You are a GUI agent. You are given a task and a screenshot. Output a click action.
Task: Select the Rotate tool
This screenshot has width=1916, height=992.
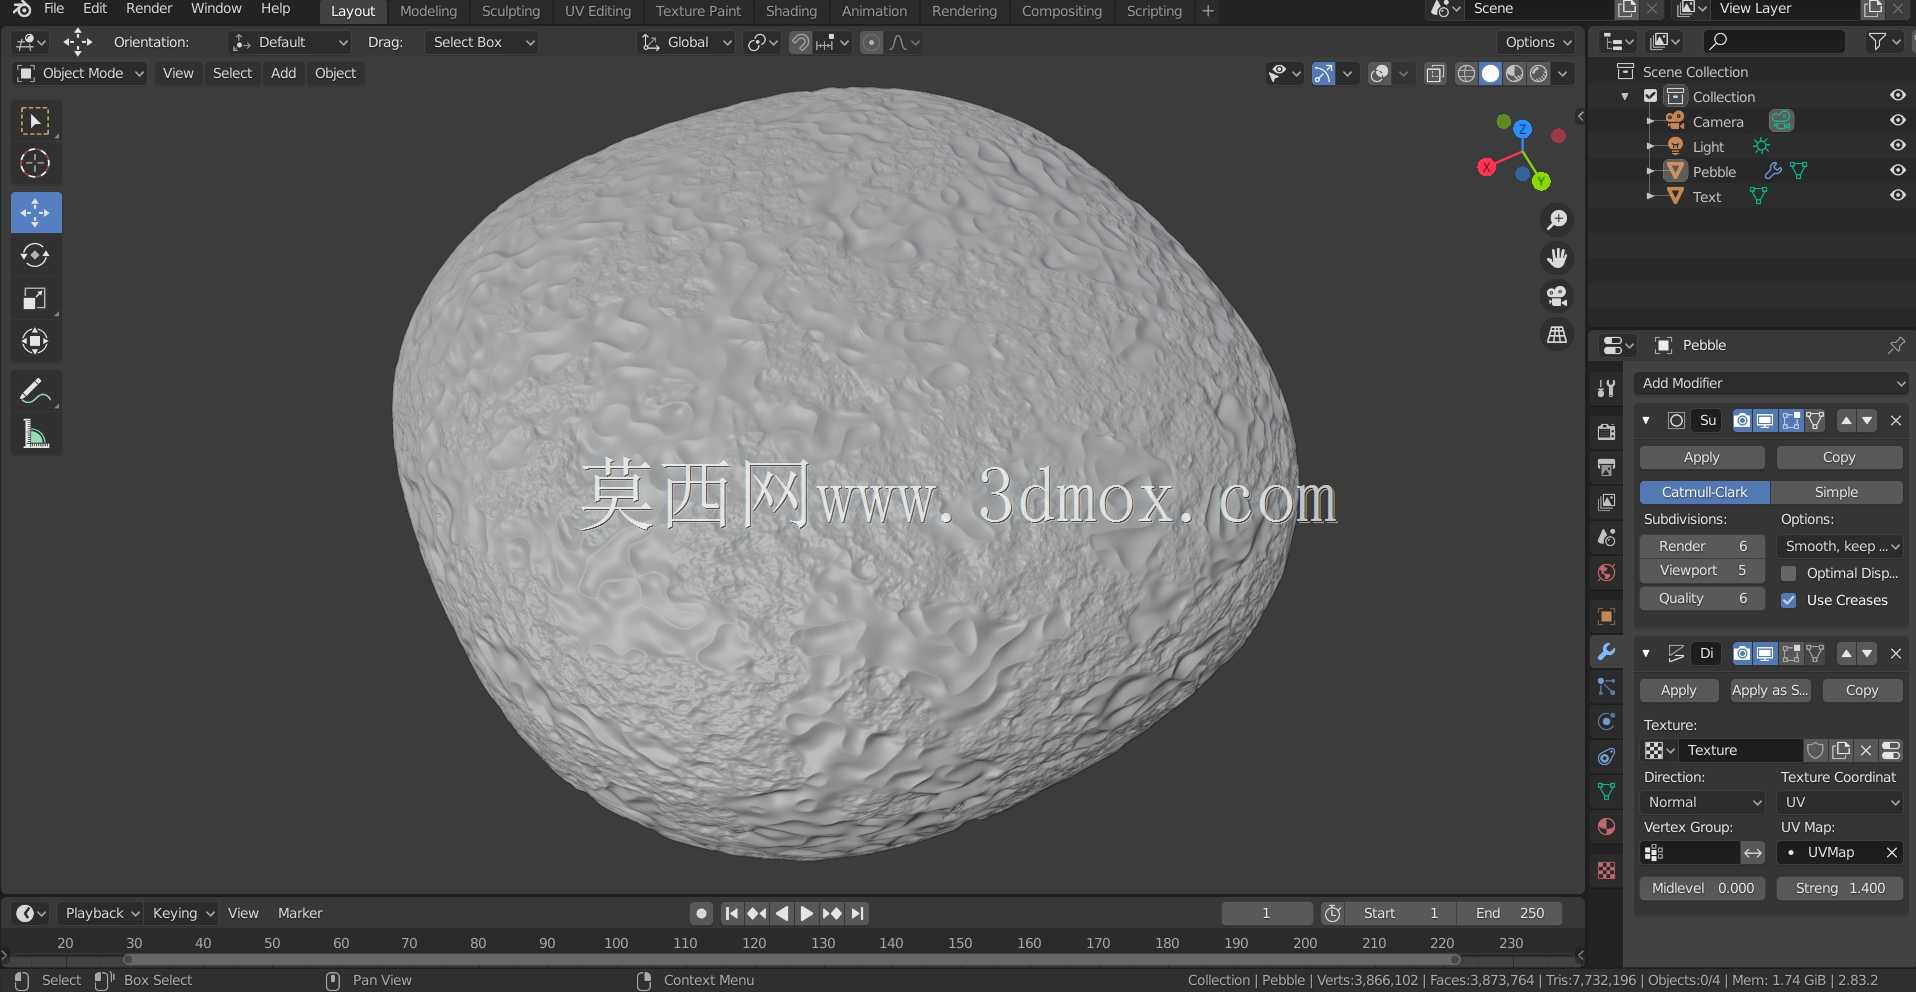coord(36,255)
